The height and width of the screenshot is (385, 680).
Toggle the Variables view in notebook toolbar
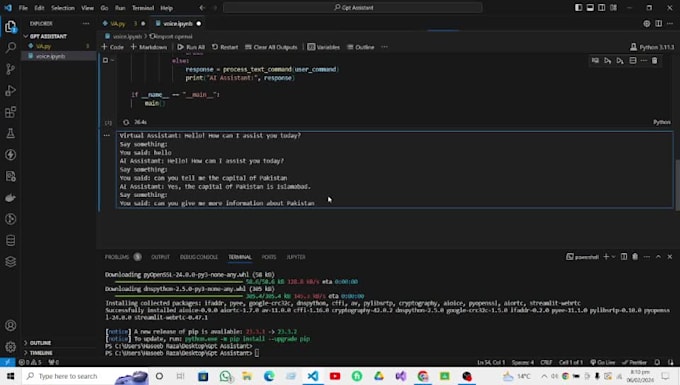pos(324,47)
